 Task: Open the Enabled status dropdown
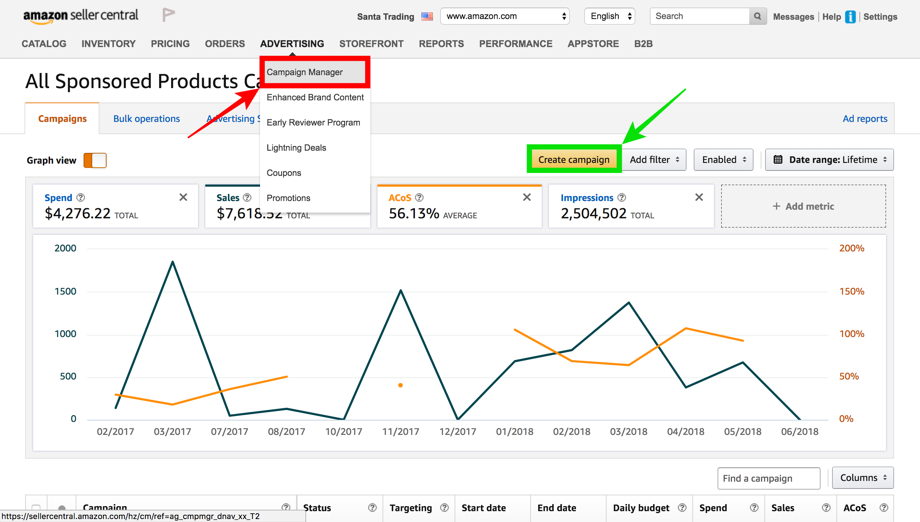pos(723,160)
